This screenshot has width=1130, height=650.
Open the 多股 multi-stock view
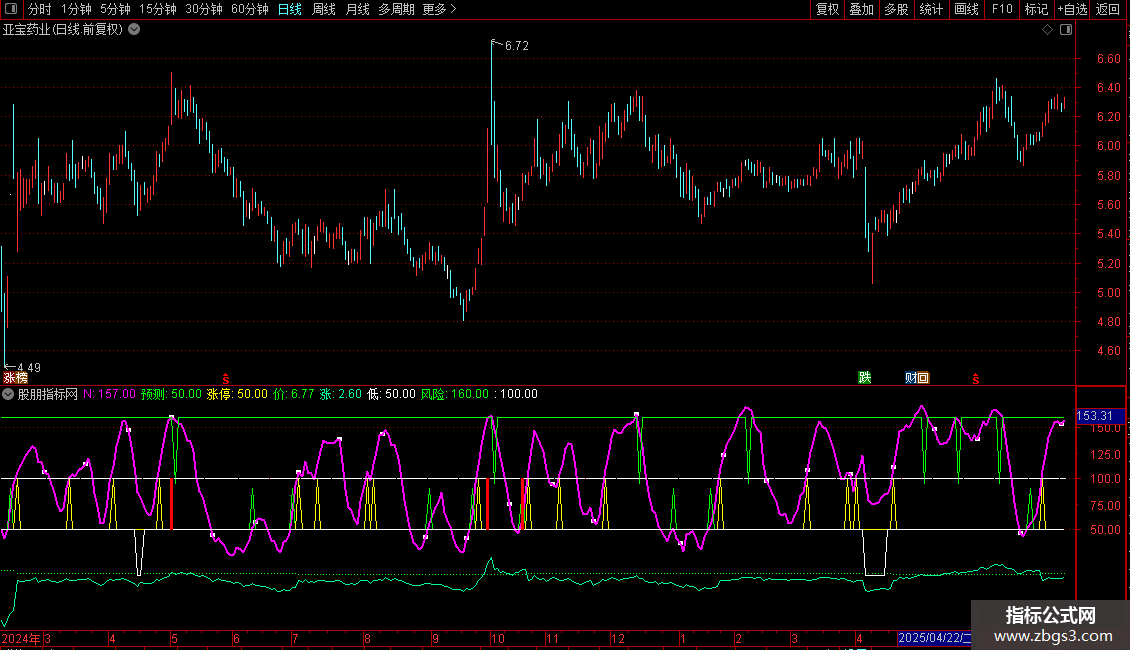tap(896, 9)
